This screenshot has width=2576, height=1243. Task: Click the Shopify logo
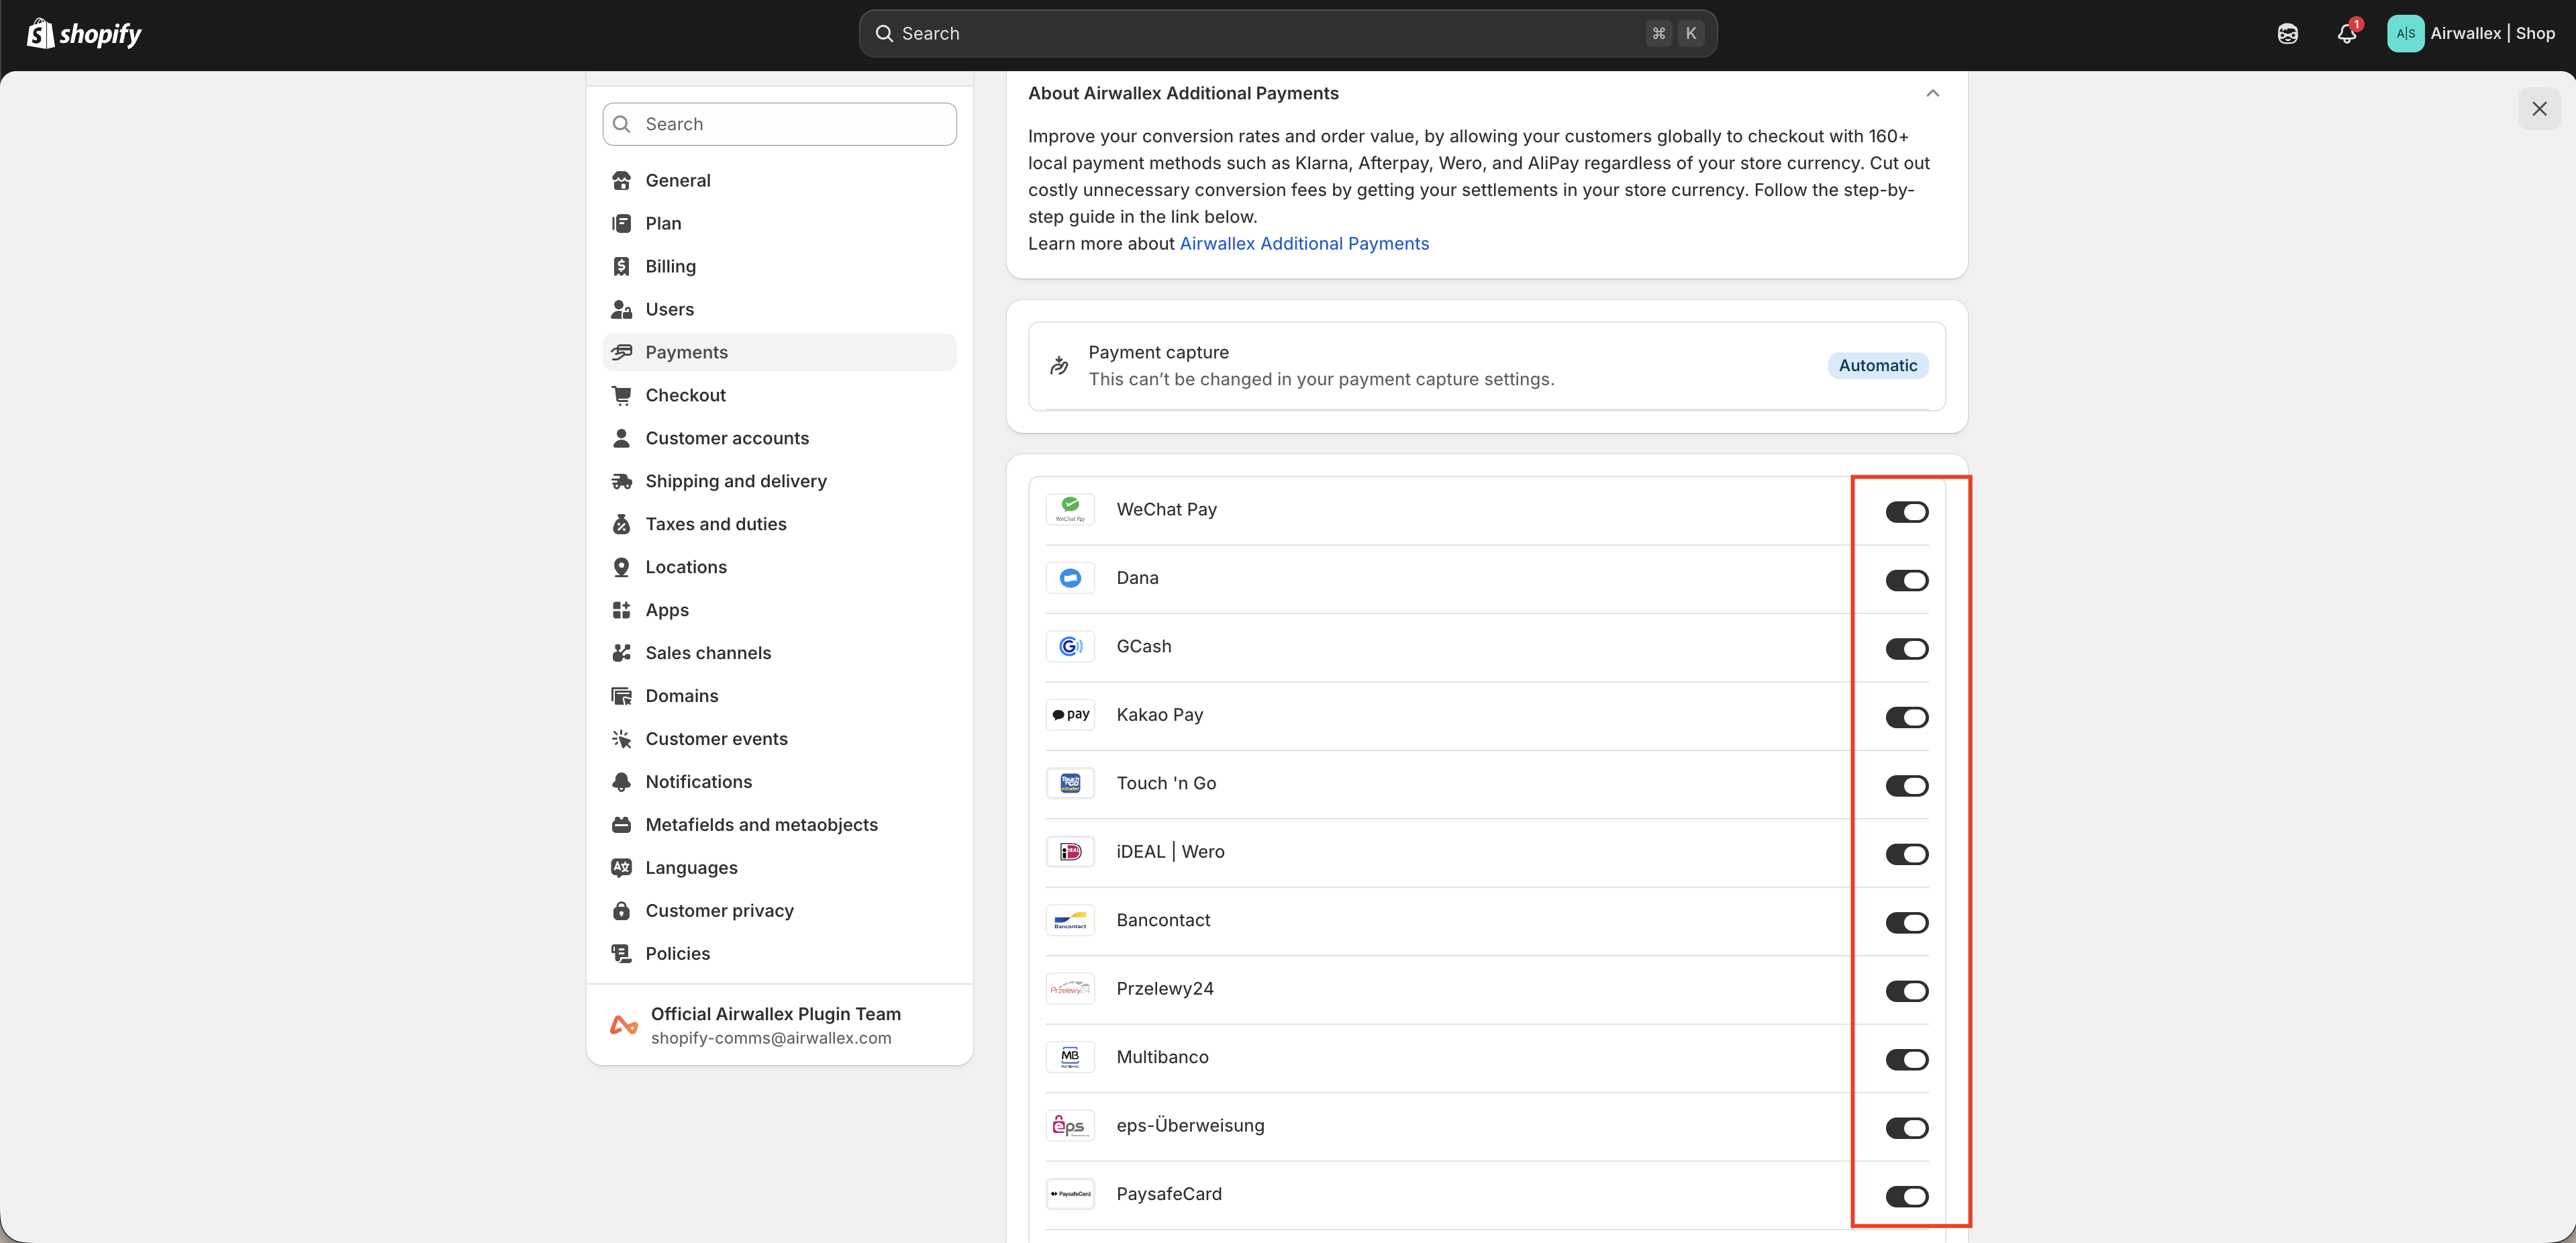(x=84, y=34)
